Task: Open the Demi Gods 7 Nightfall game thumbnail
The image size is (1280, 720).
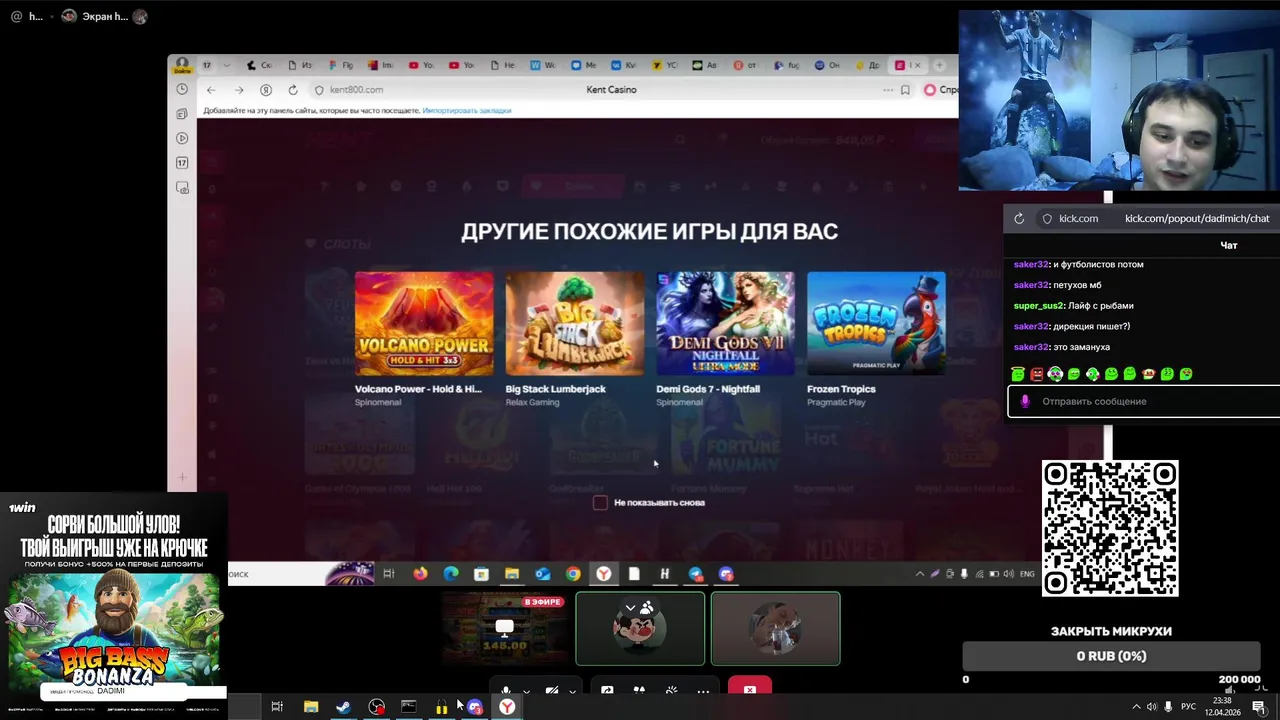Action: (725, 324)
